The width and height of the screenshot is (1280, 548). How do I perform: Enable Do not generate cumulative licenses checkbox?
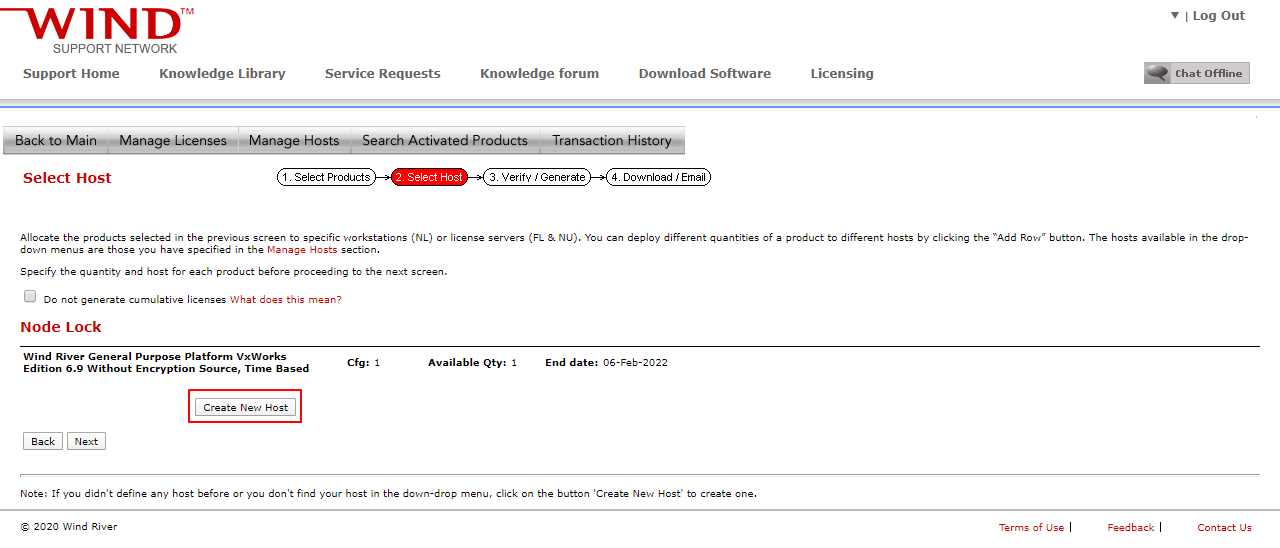click(x=30, y=297)
